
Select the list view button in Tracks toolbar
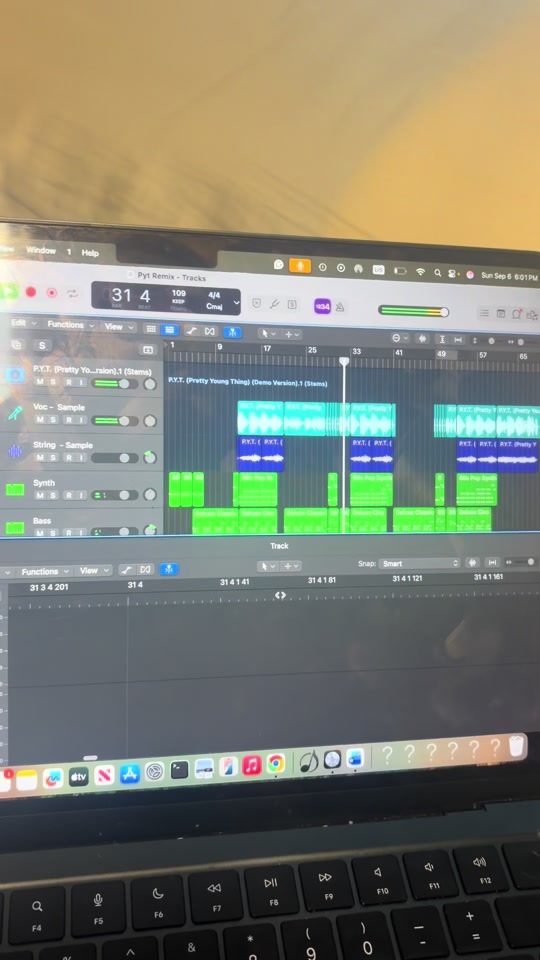pos(170,330)
